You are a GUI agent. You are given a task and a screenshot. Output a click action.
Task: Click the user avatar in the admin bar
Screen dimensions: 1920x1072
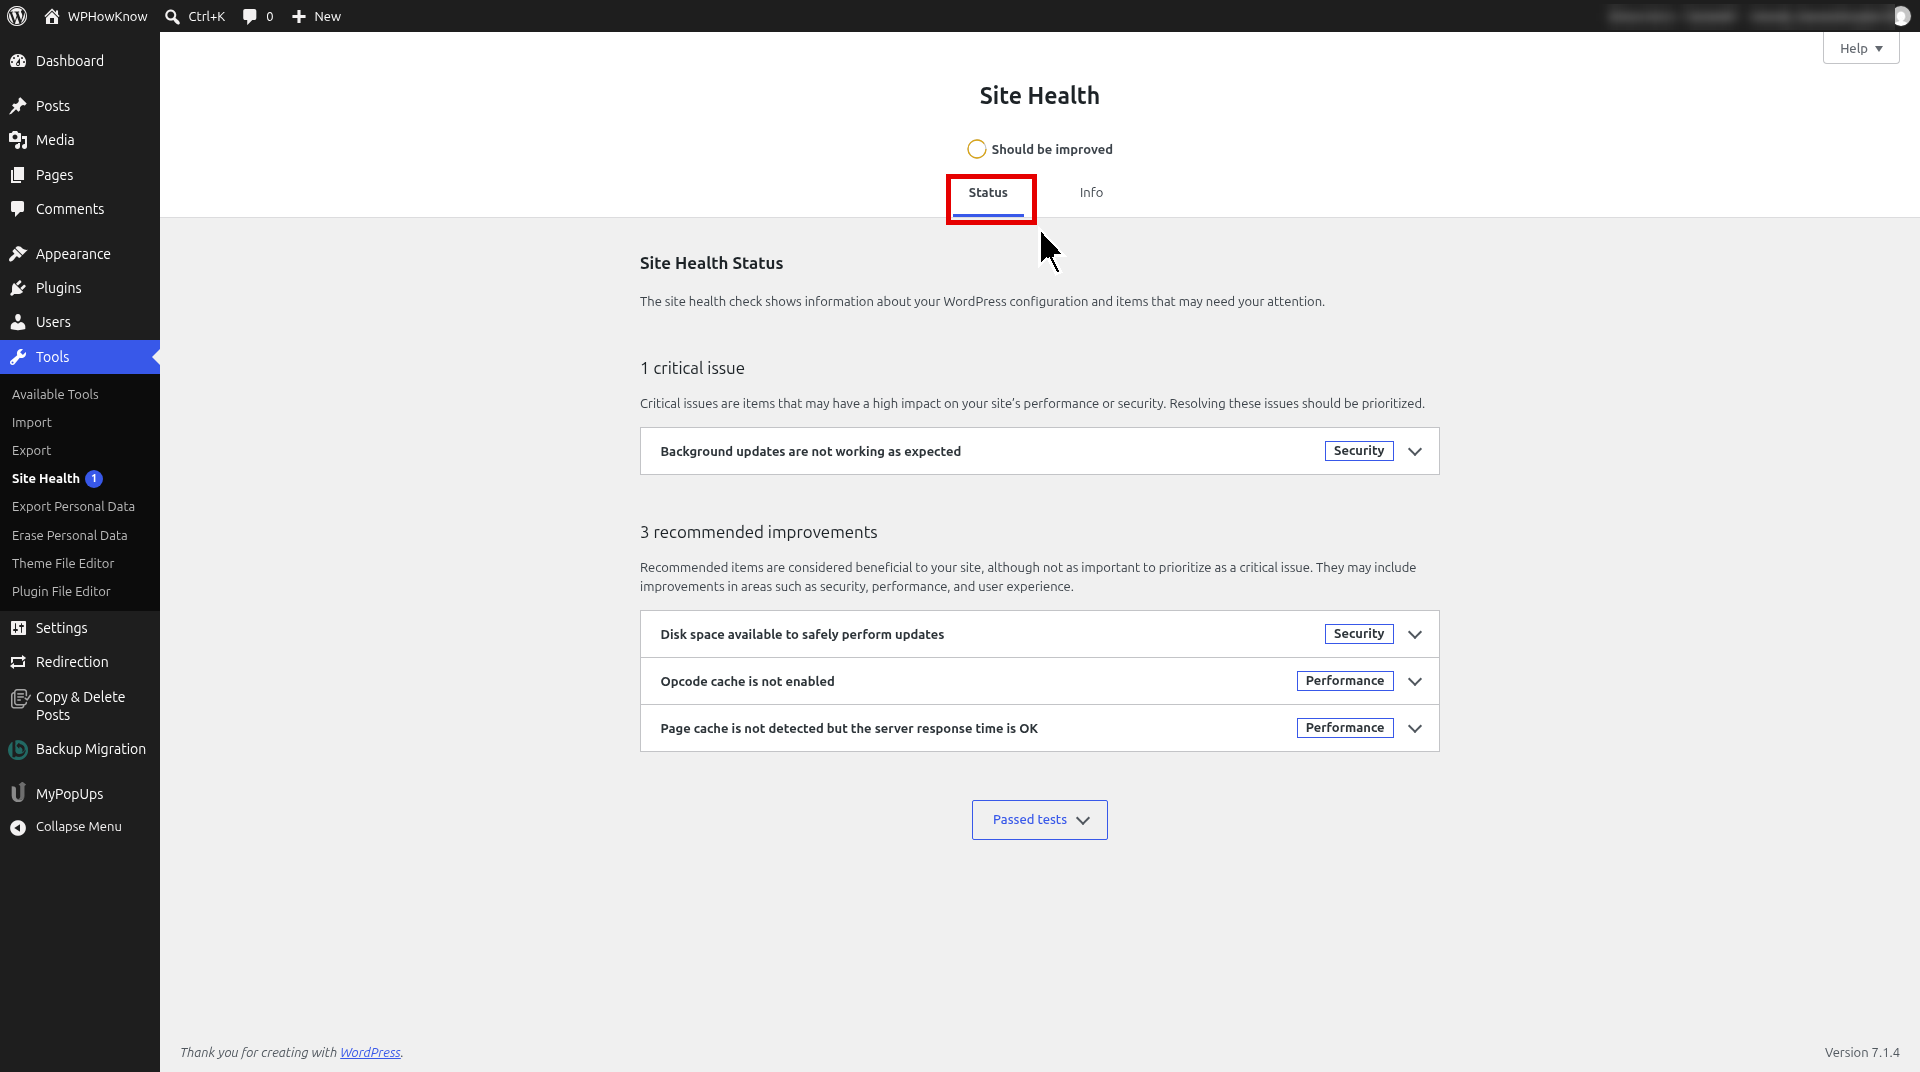pos(1901,16)
